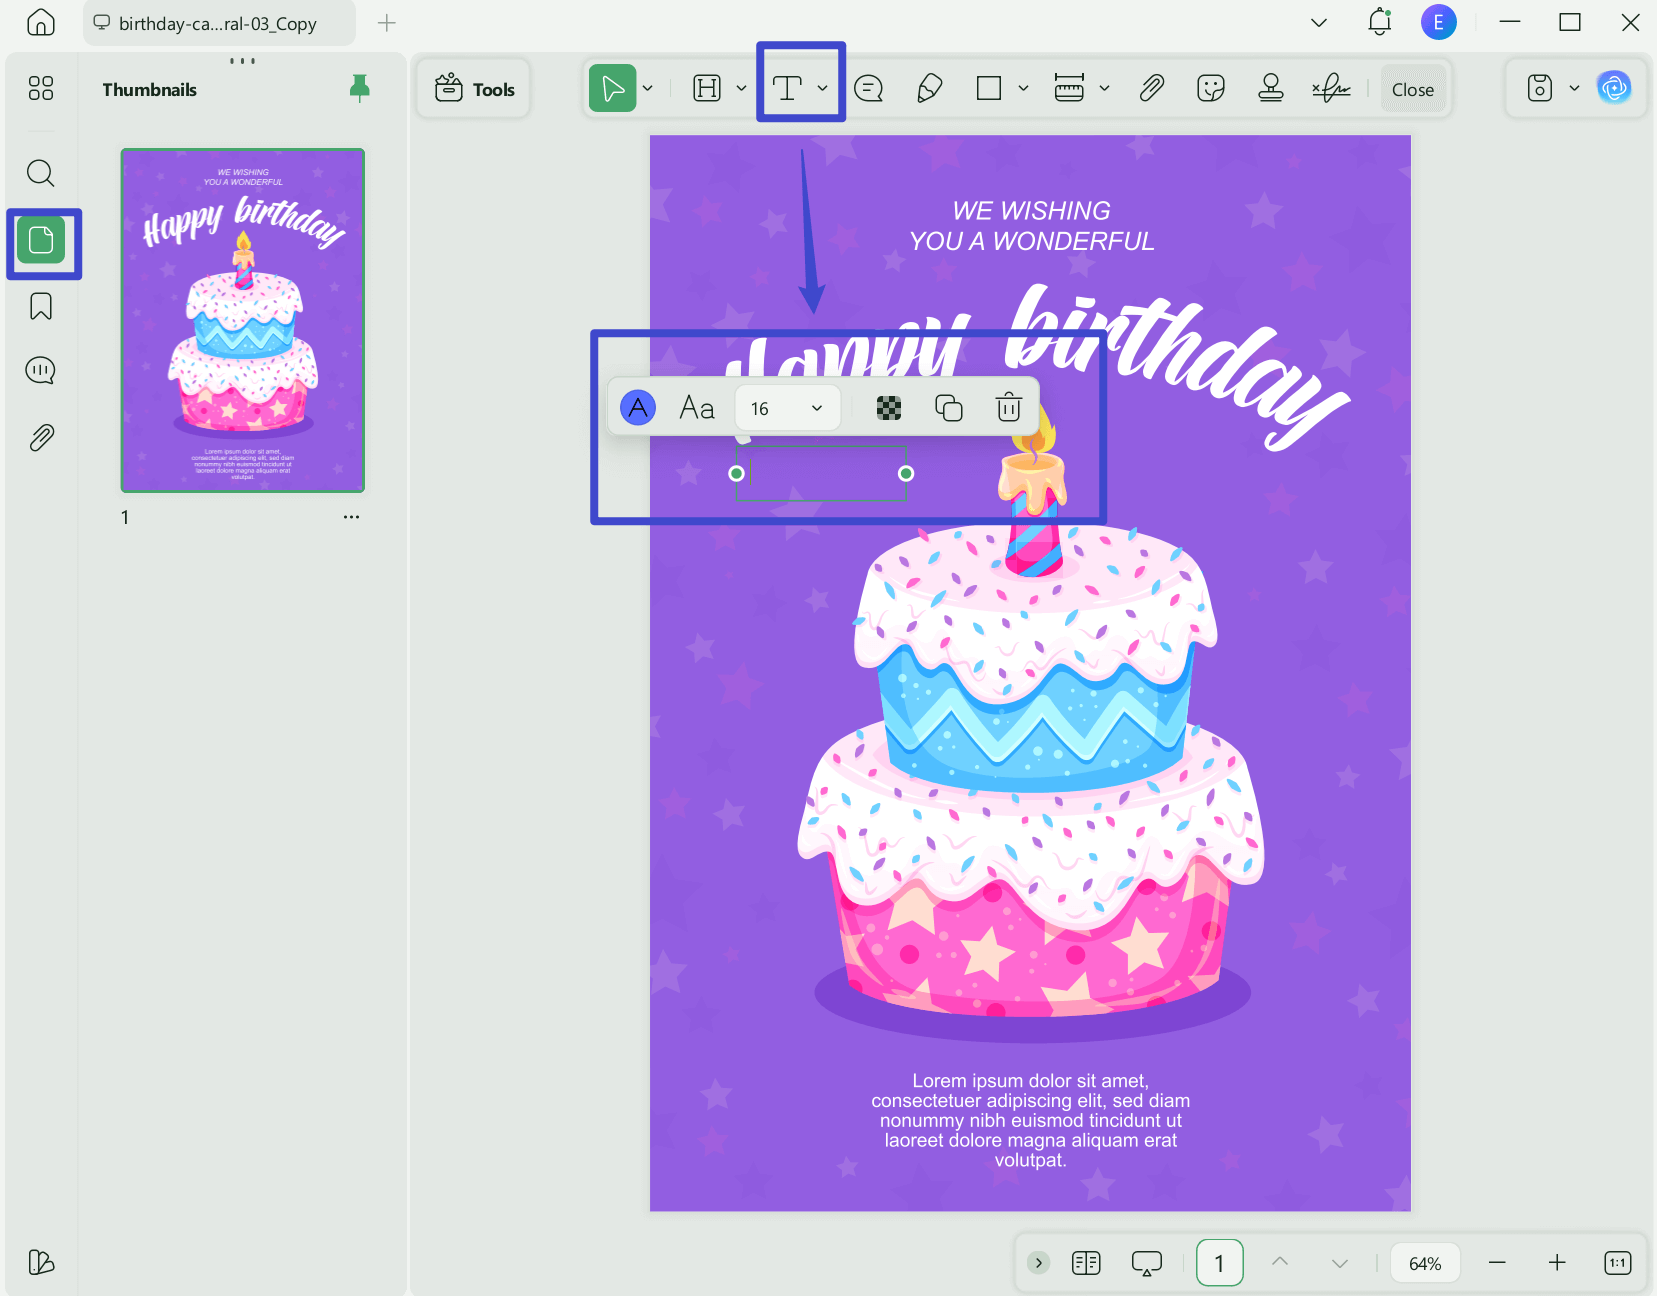Select the Sticker tool
This screenshot has height=1296, width=1657.
coord(1211,89)
